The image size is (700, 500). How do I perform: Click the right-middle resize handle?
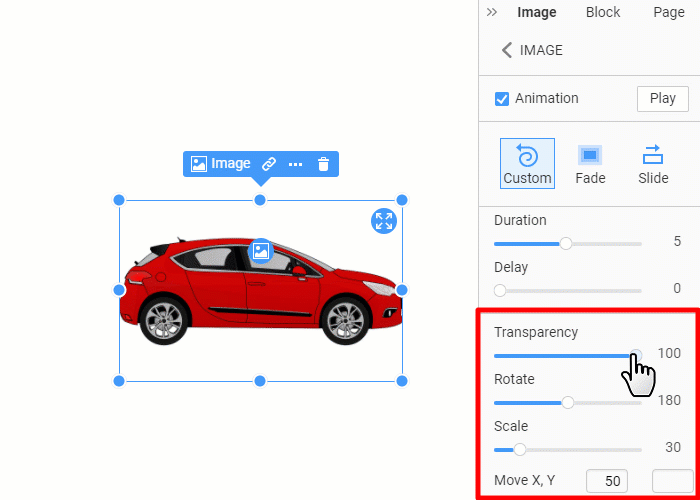(402, 290)
